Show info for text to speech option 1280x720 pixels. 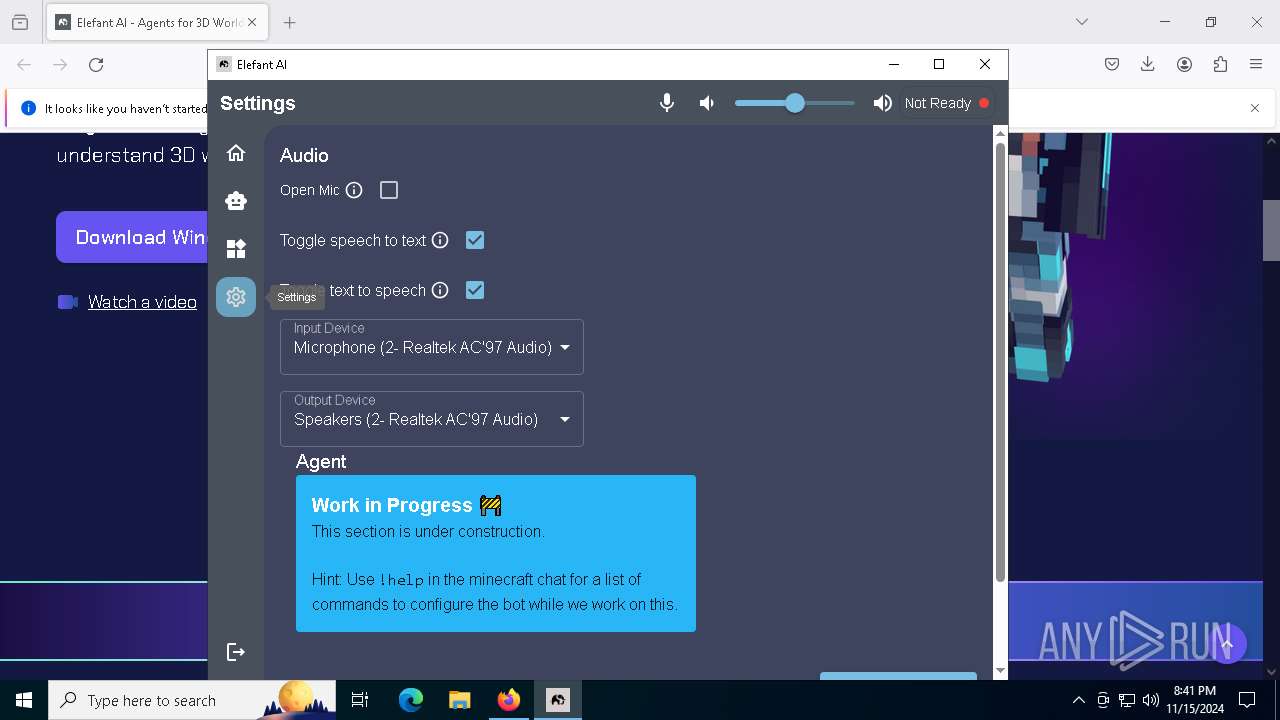[440, 290]
